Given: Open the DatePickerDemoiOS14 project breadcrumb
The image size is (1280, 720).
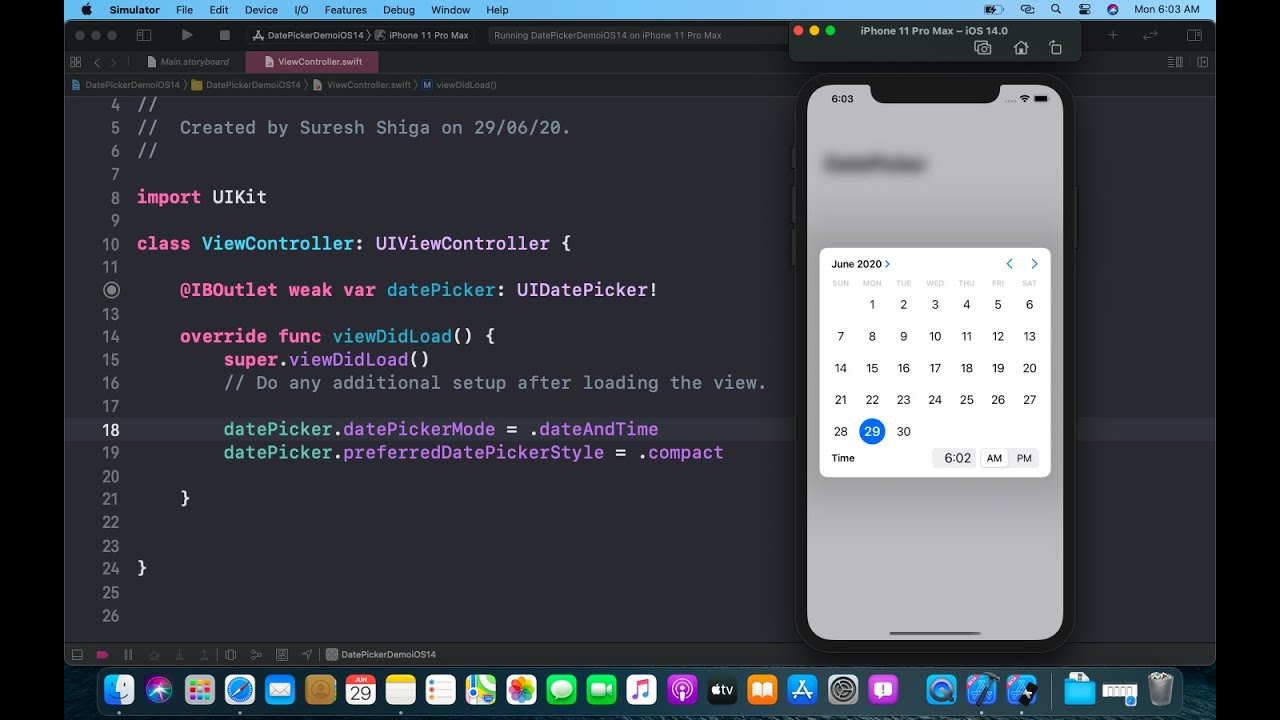Looking at the screenshot, I should 126,85.
